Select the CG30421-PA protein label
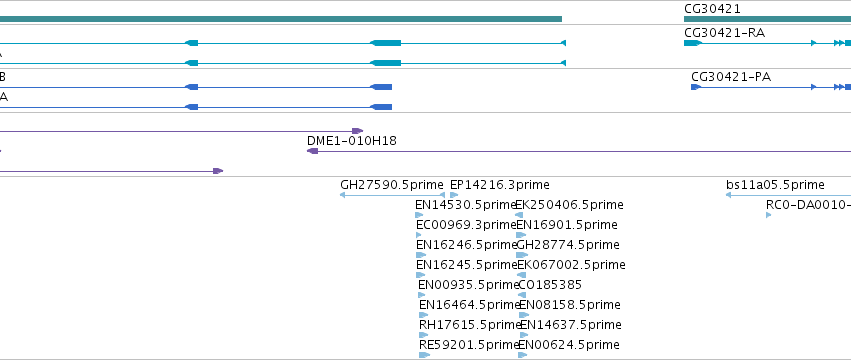 731,77
